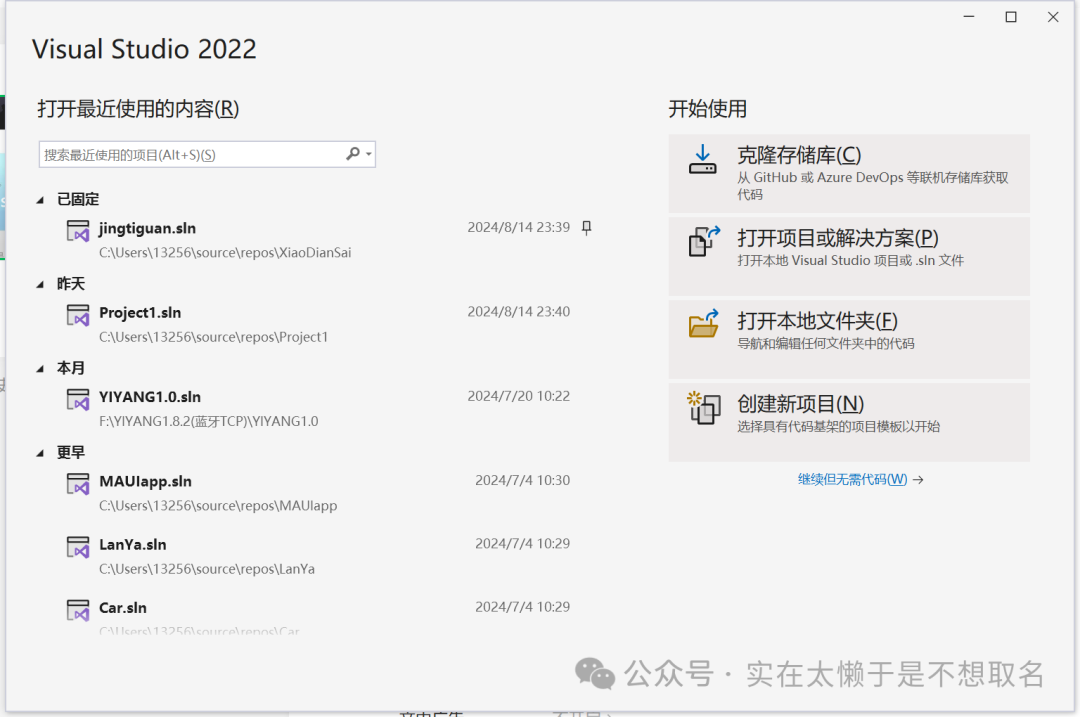The image size is (1080, 717).
Task: Choose 创建新项目(N)
Action: click(x=849, y=422)
